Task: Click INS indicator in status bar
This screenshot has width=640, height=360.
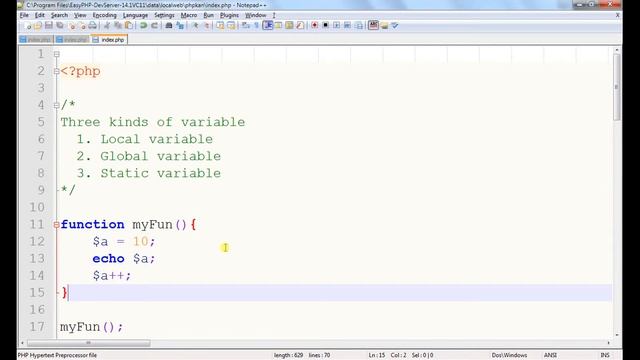Action: (605, 355)
